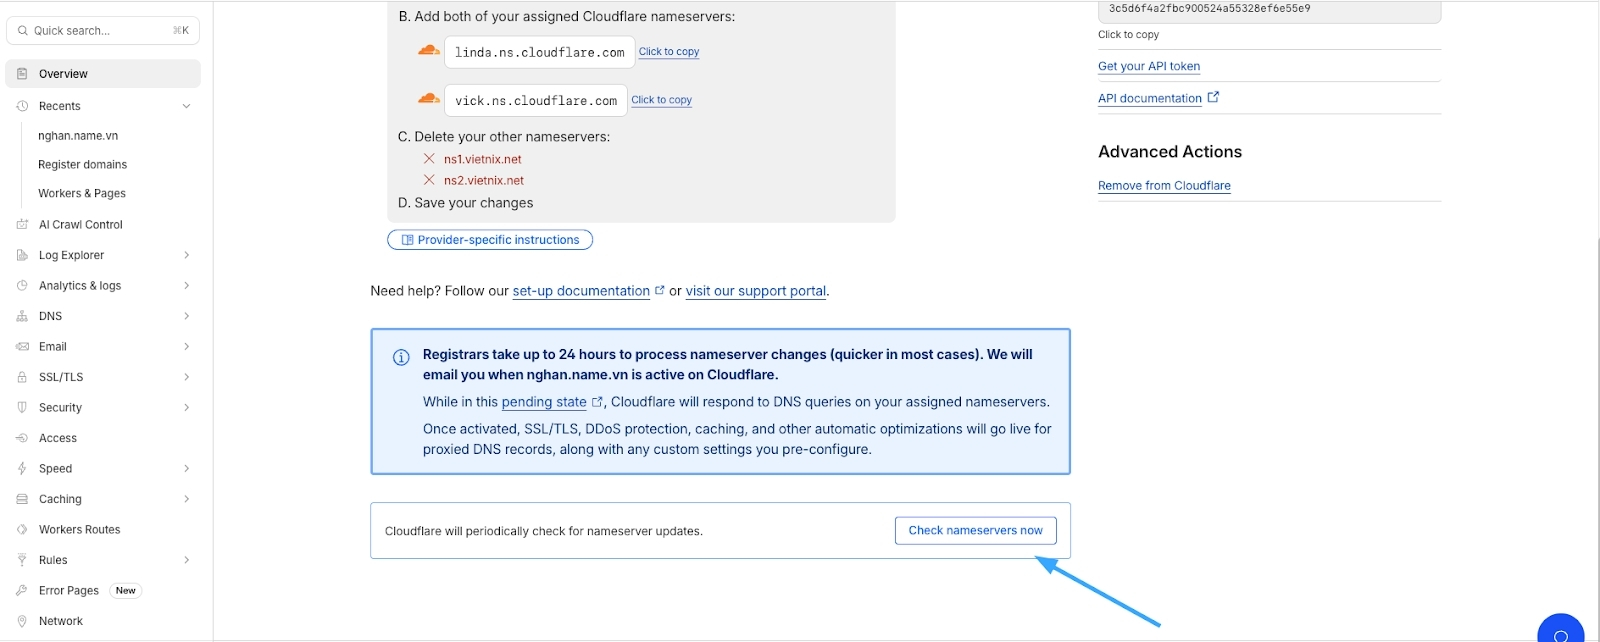Open Get your API token link

[x=1149, y=66]
